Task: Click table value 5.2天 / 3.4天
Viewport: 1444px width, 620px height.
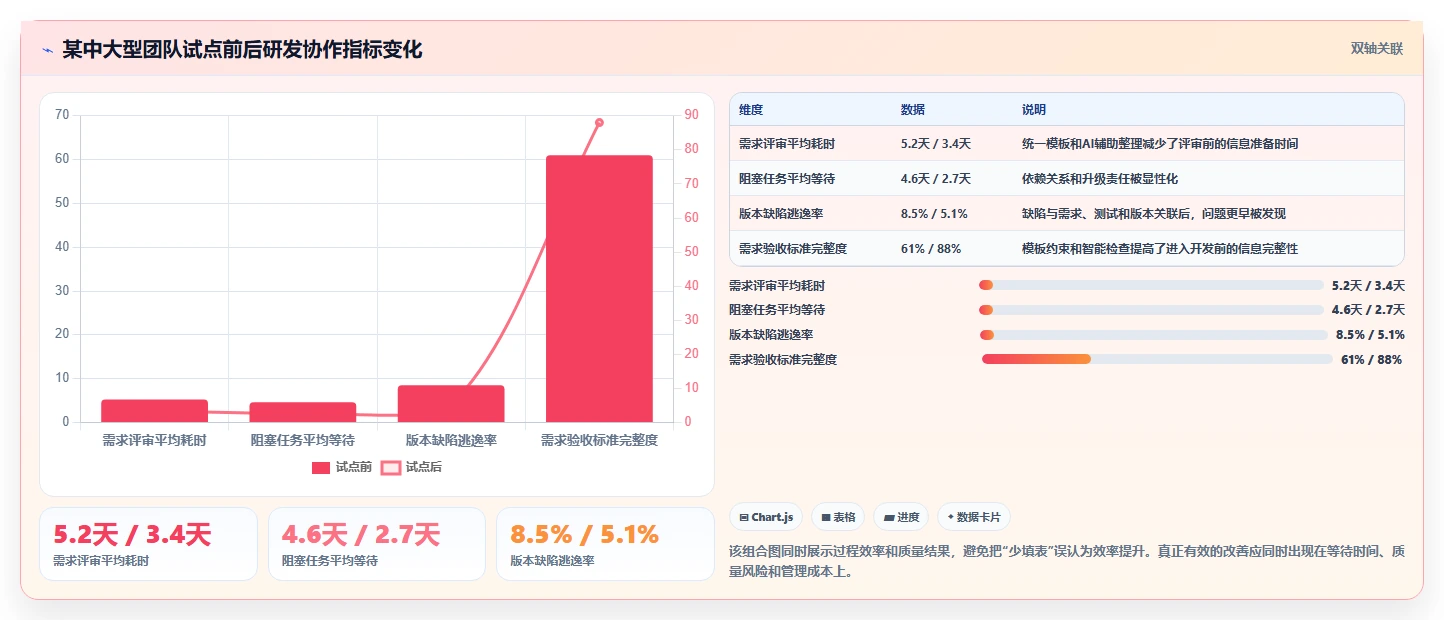Action: [936, 144]
